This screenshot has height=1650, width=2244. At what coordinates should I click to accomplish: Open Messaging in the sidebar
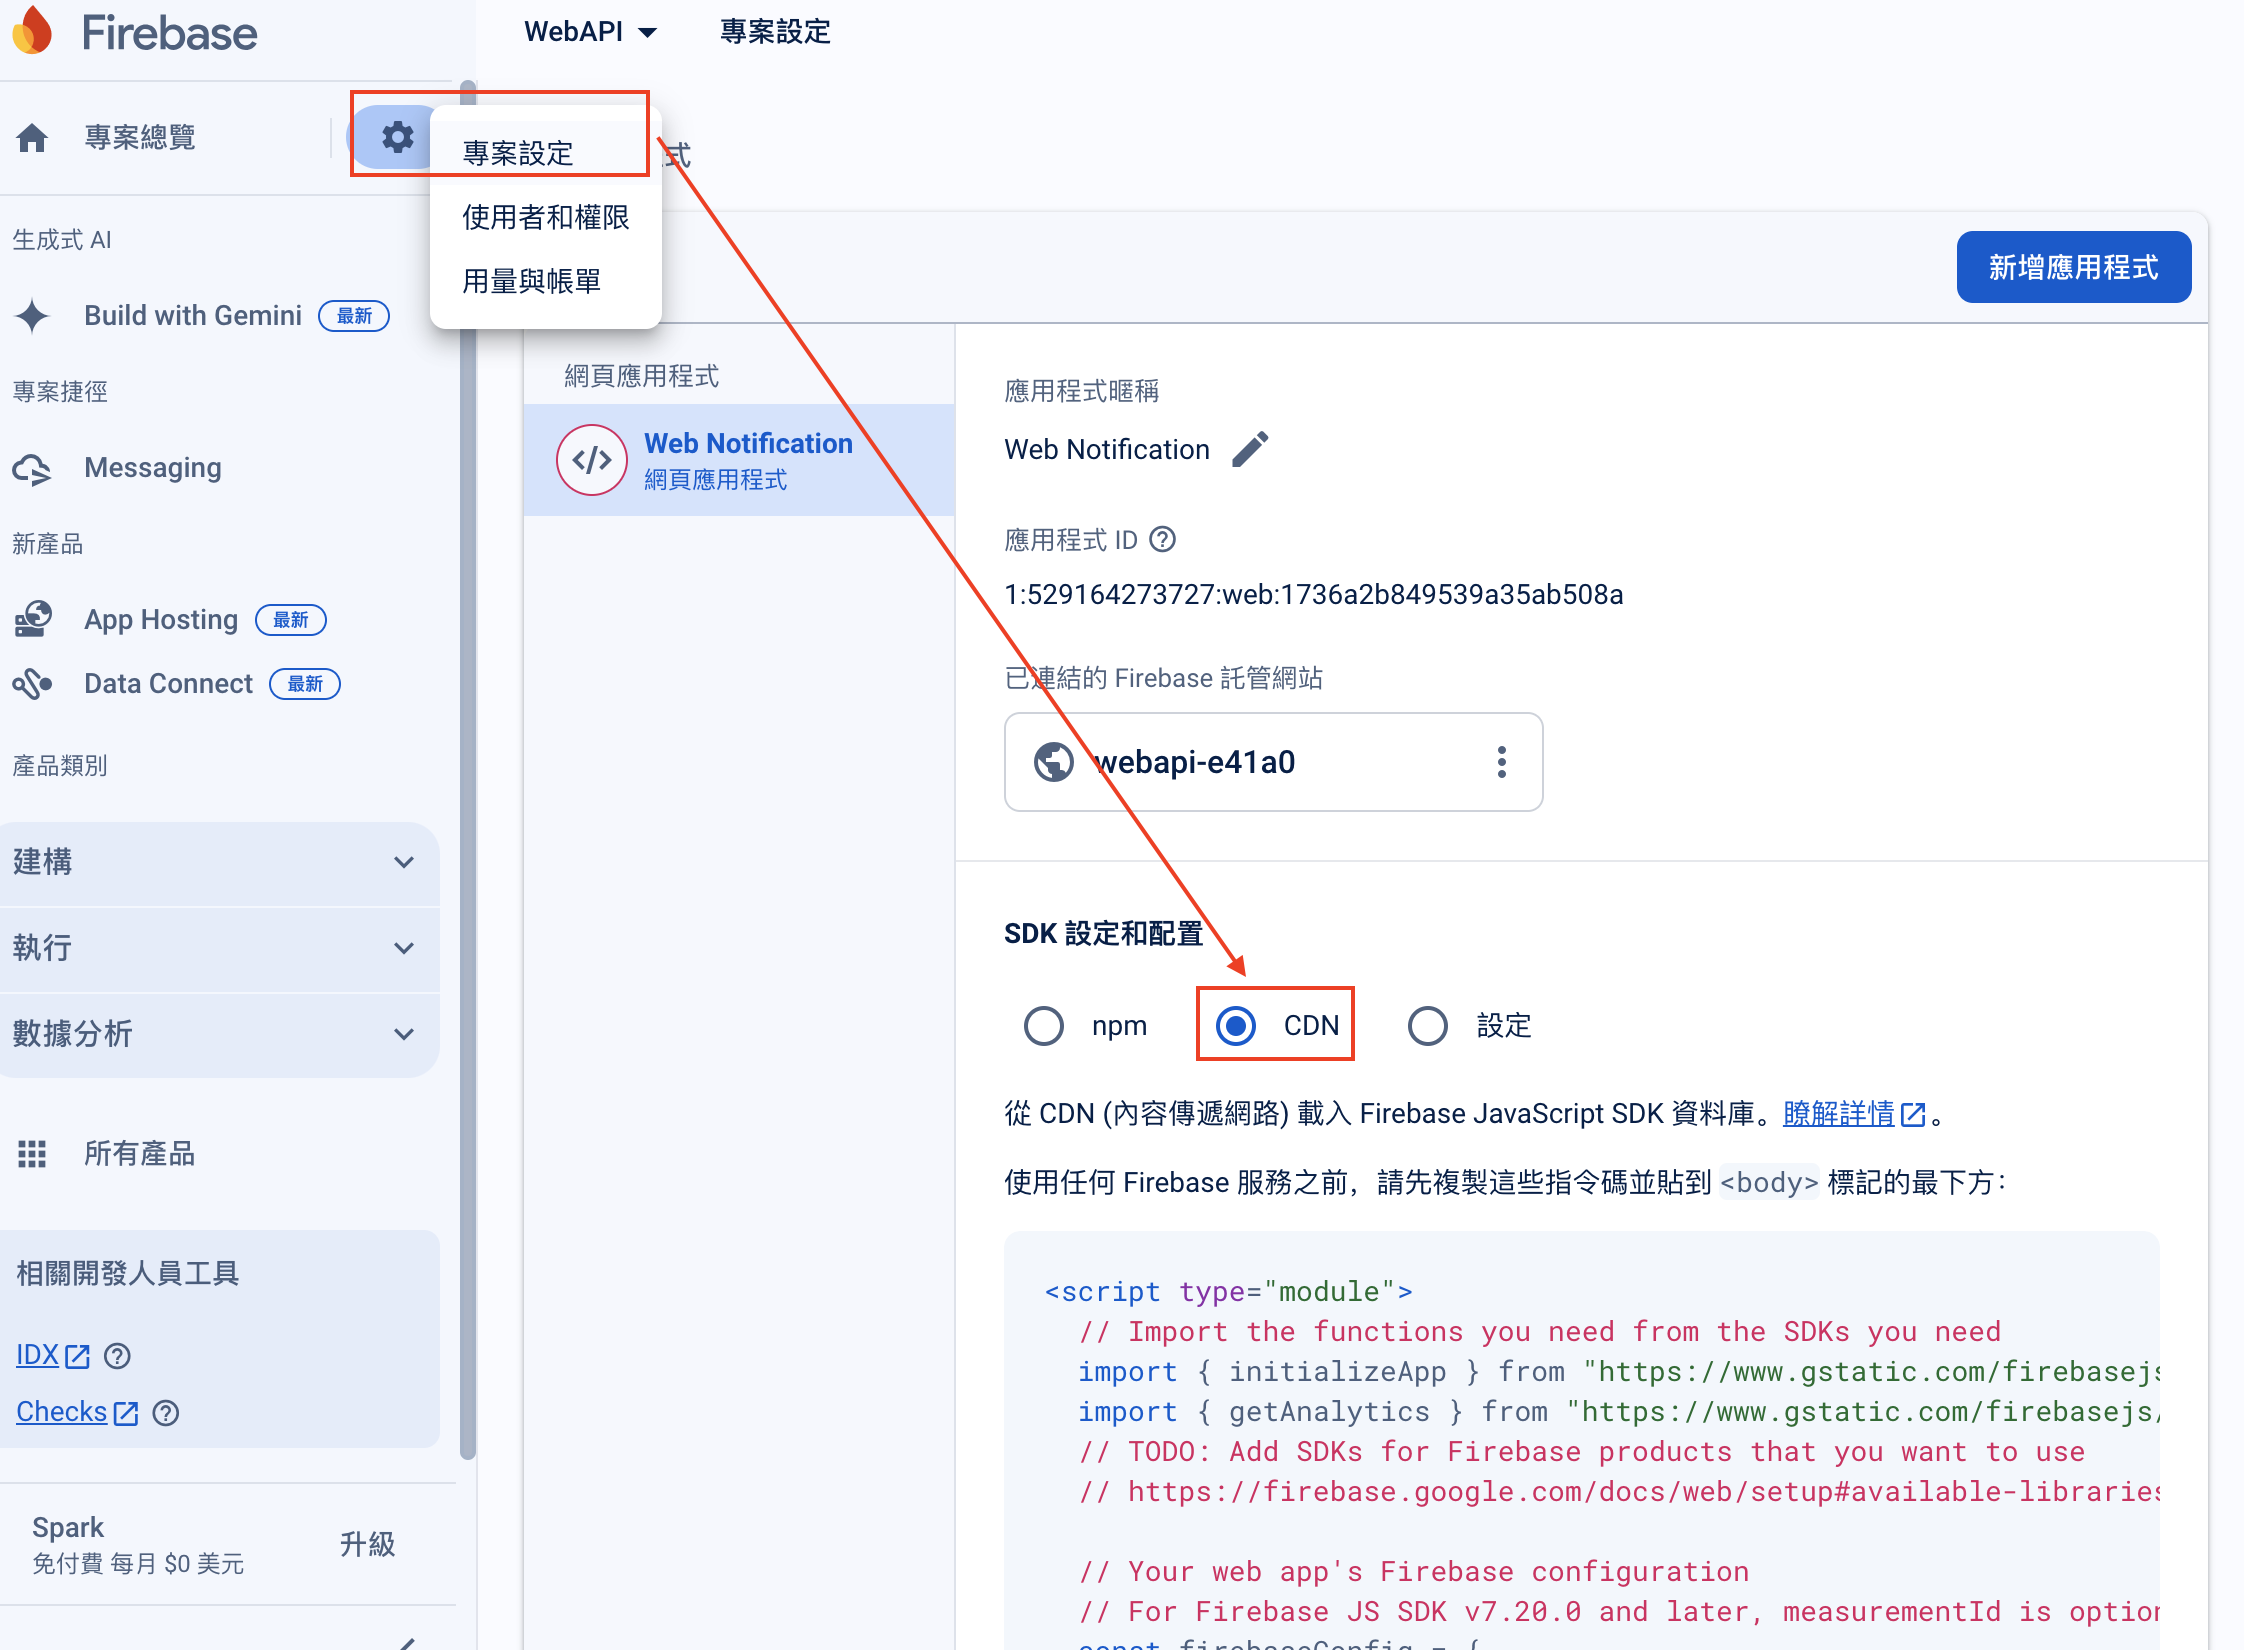tap(153, 468)
